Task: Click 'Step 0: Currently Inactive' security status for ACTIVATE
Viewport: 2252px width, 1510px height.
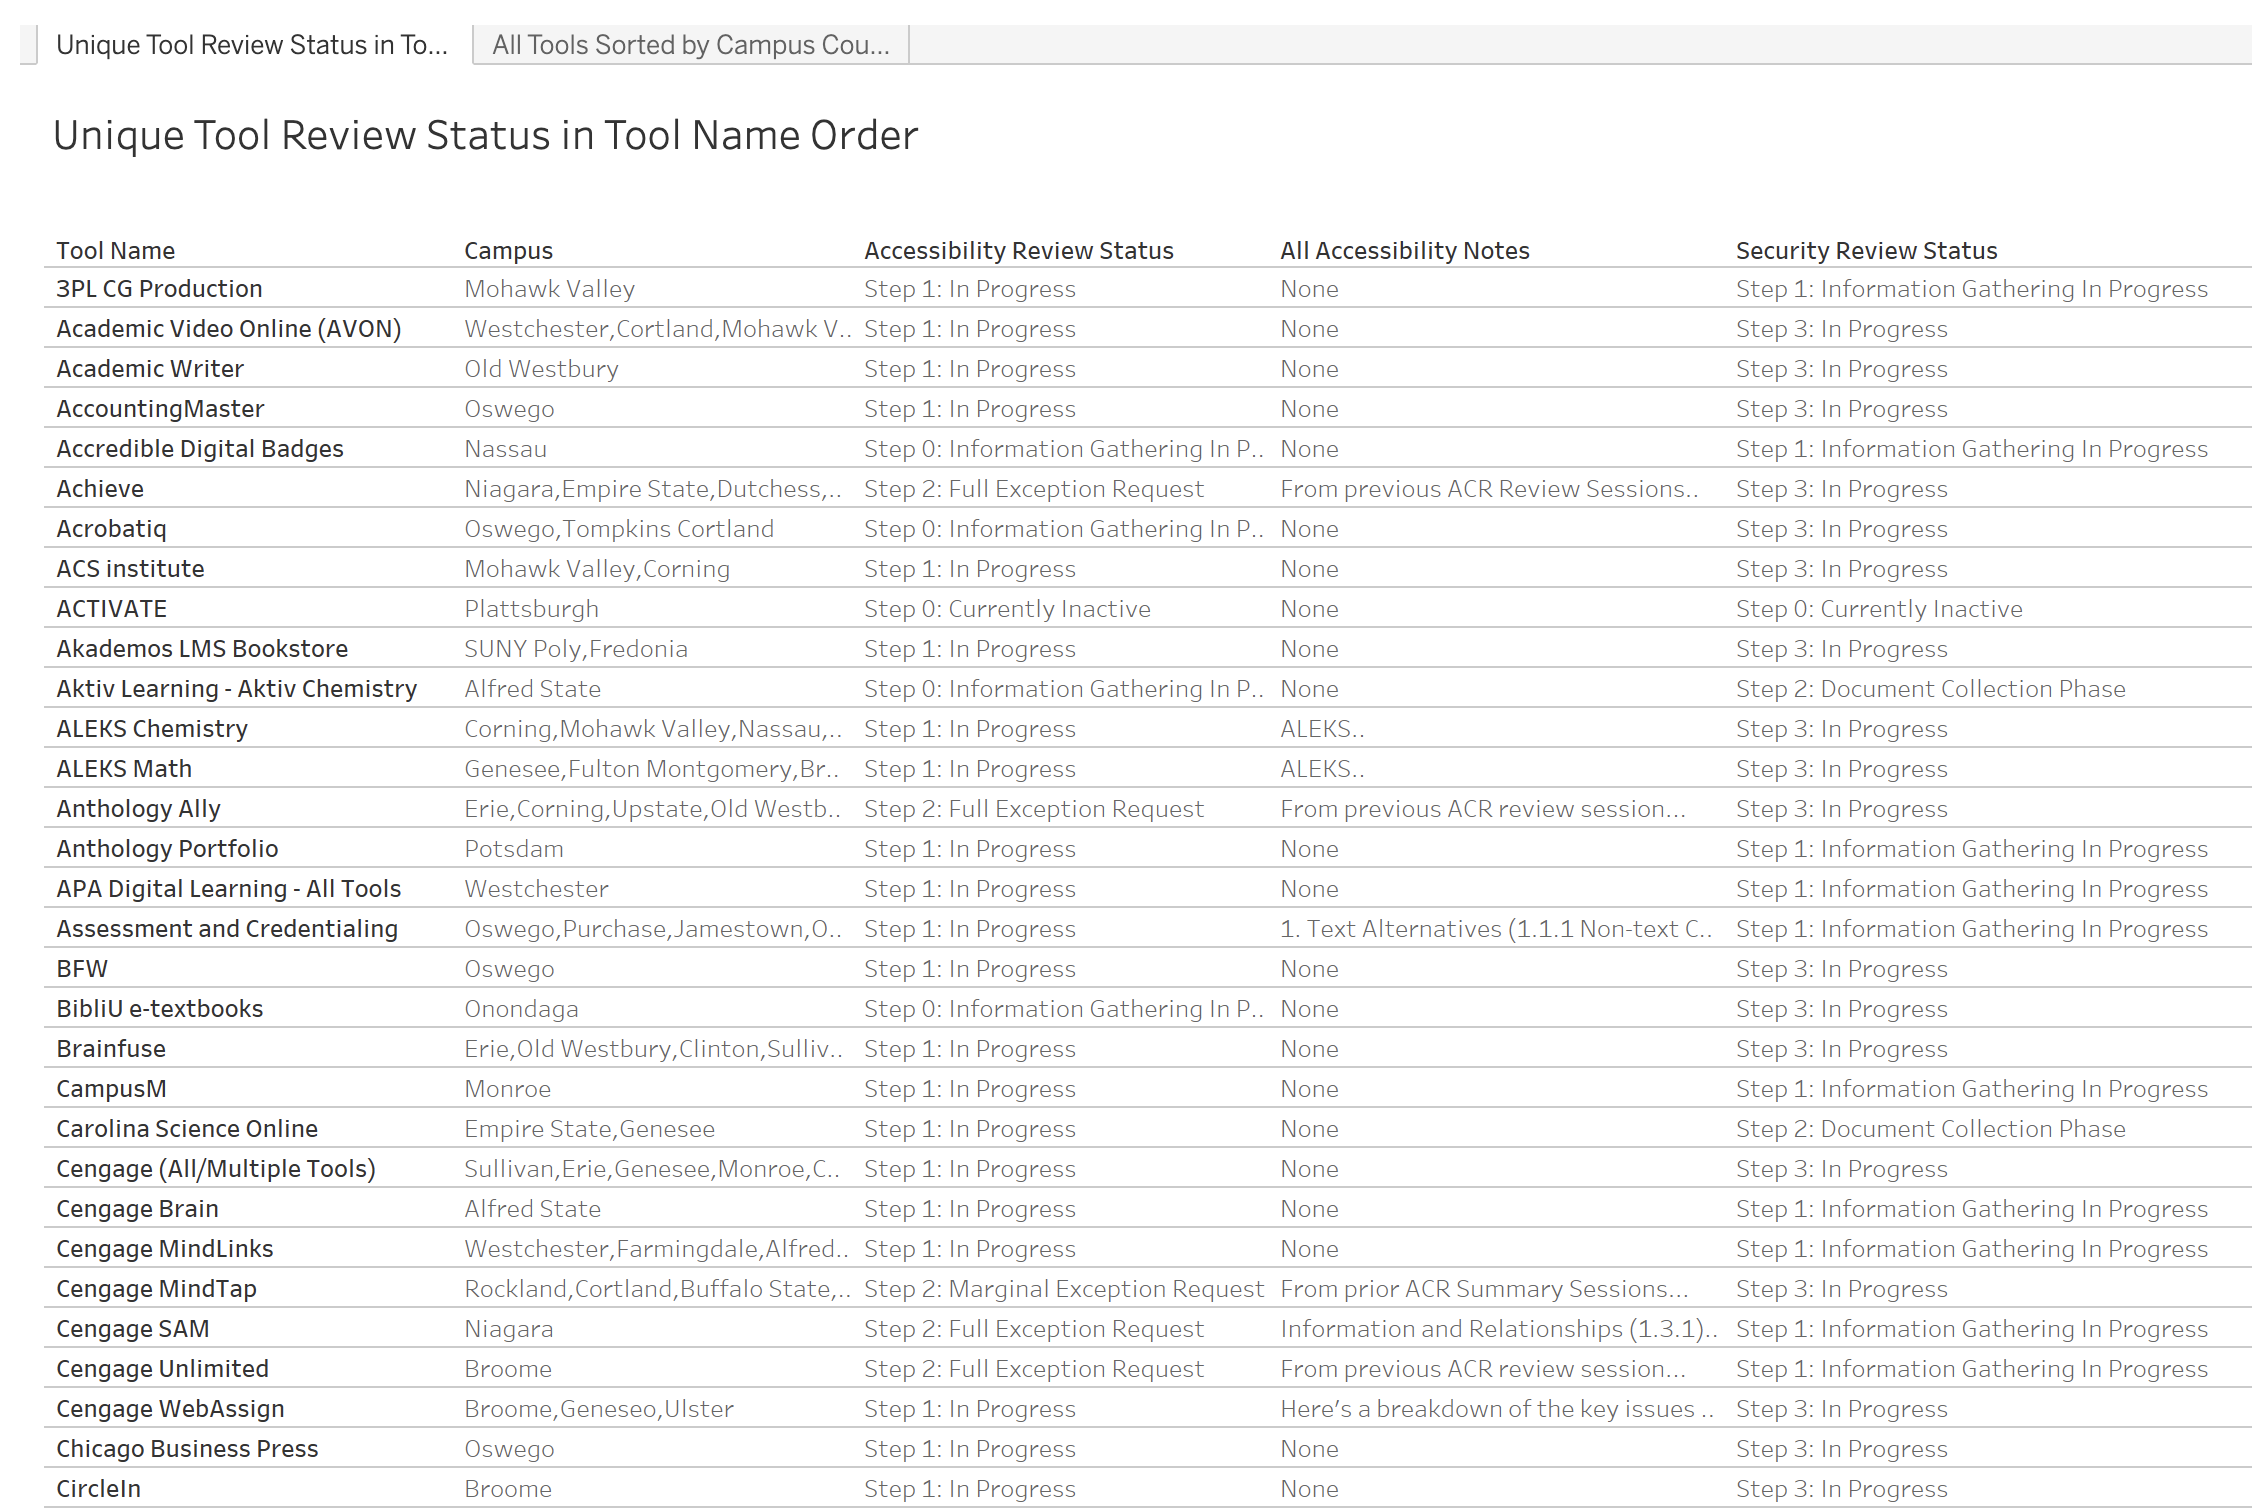Action: (1879, 609)
